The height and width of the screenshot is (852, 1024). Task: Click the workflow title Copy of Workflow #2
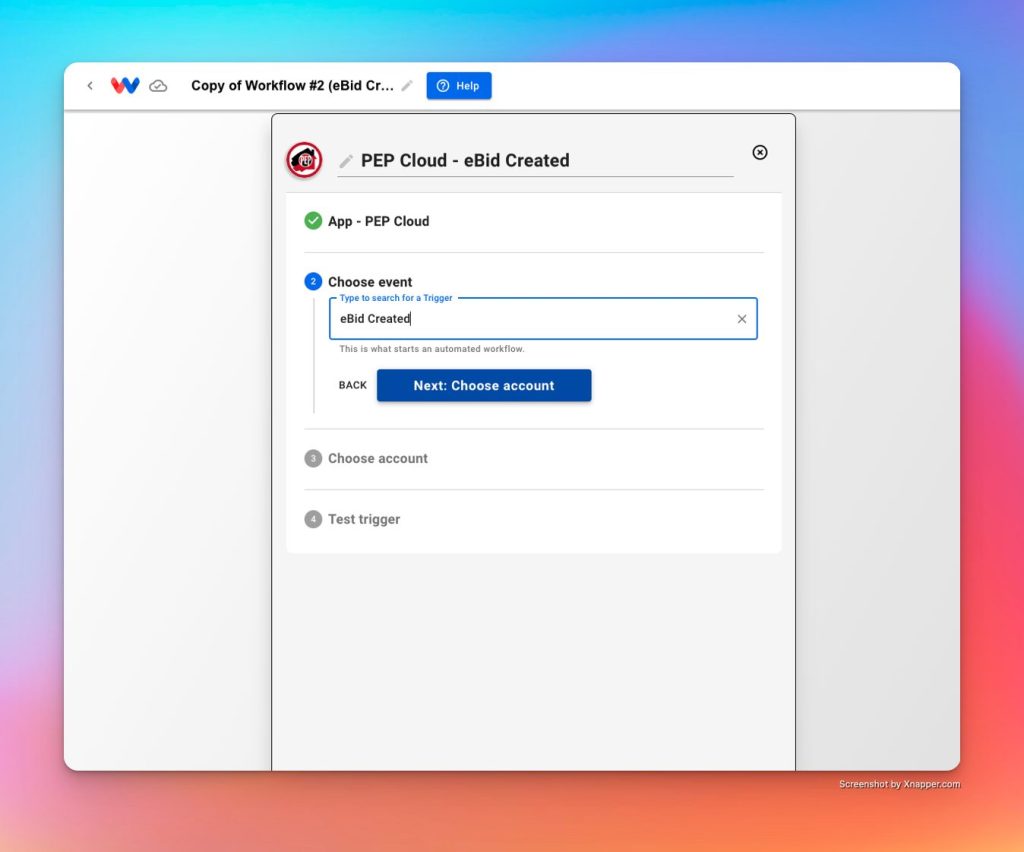coord(293,86)
